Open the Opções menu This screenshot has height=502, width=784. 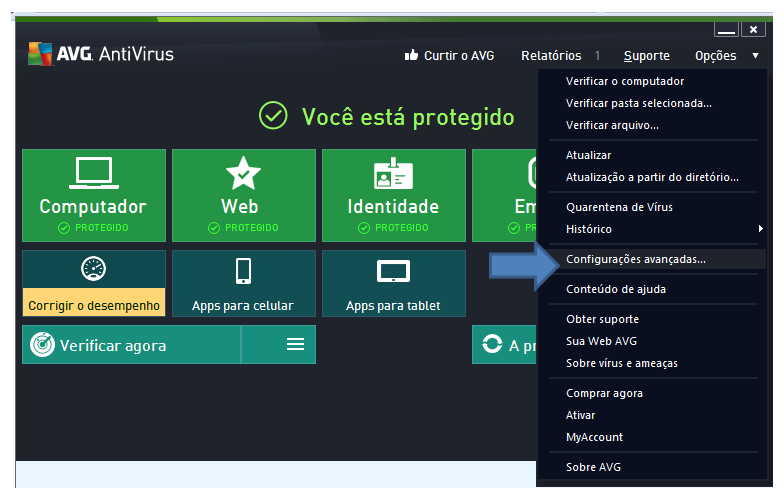pyautogui.click(x=716, y=56)
